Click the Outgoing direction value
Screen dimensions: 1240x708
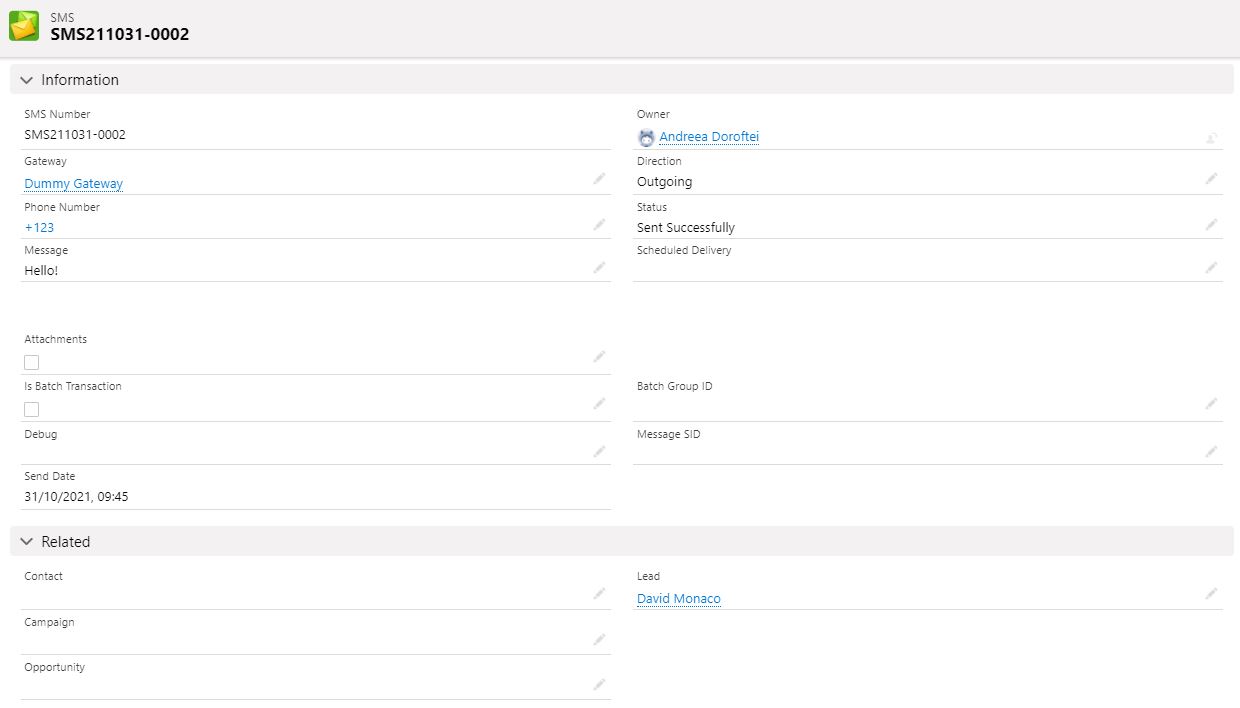pos(664,182)
